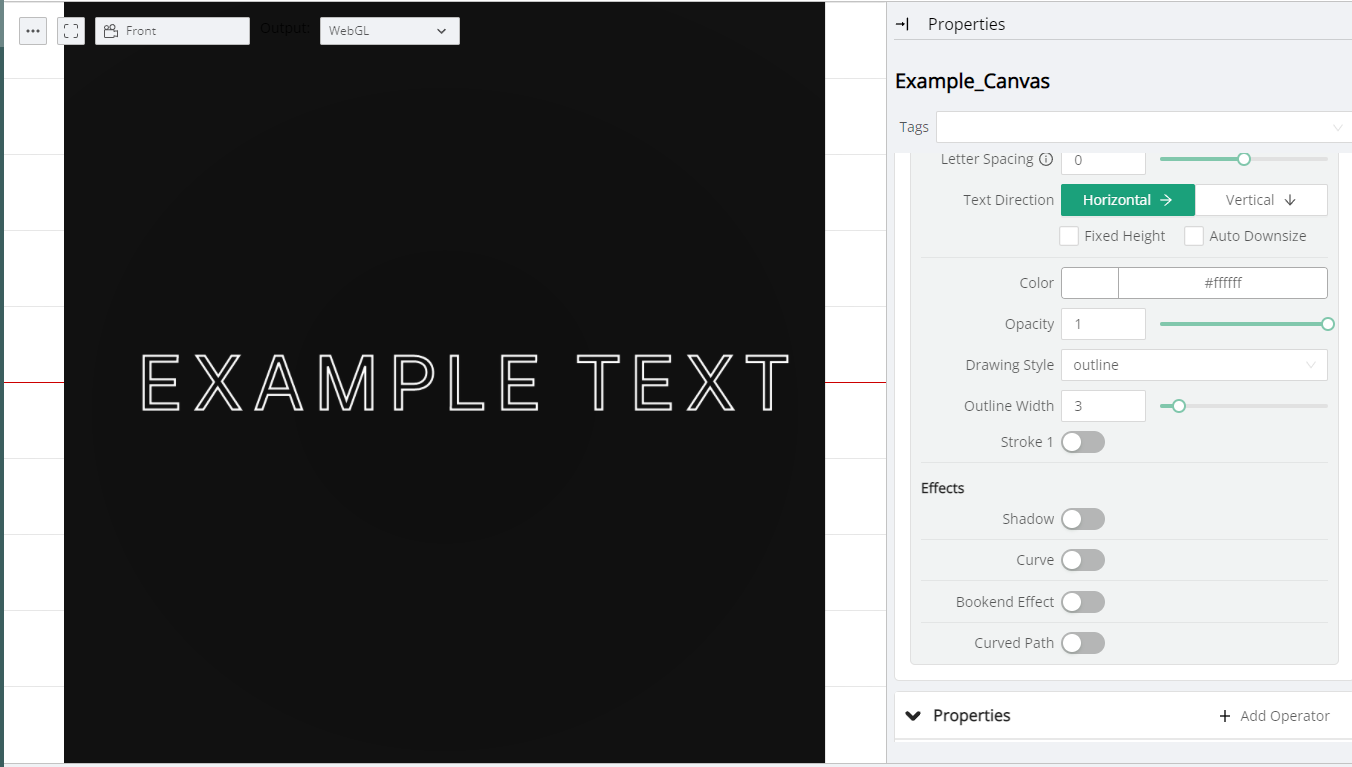Image resolution: width=1352 pixels, height=767 pixels.
Task: Click the Outline Width input field
Action: (1102, 406)
